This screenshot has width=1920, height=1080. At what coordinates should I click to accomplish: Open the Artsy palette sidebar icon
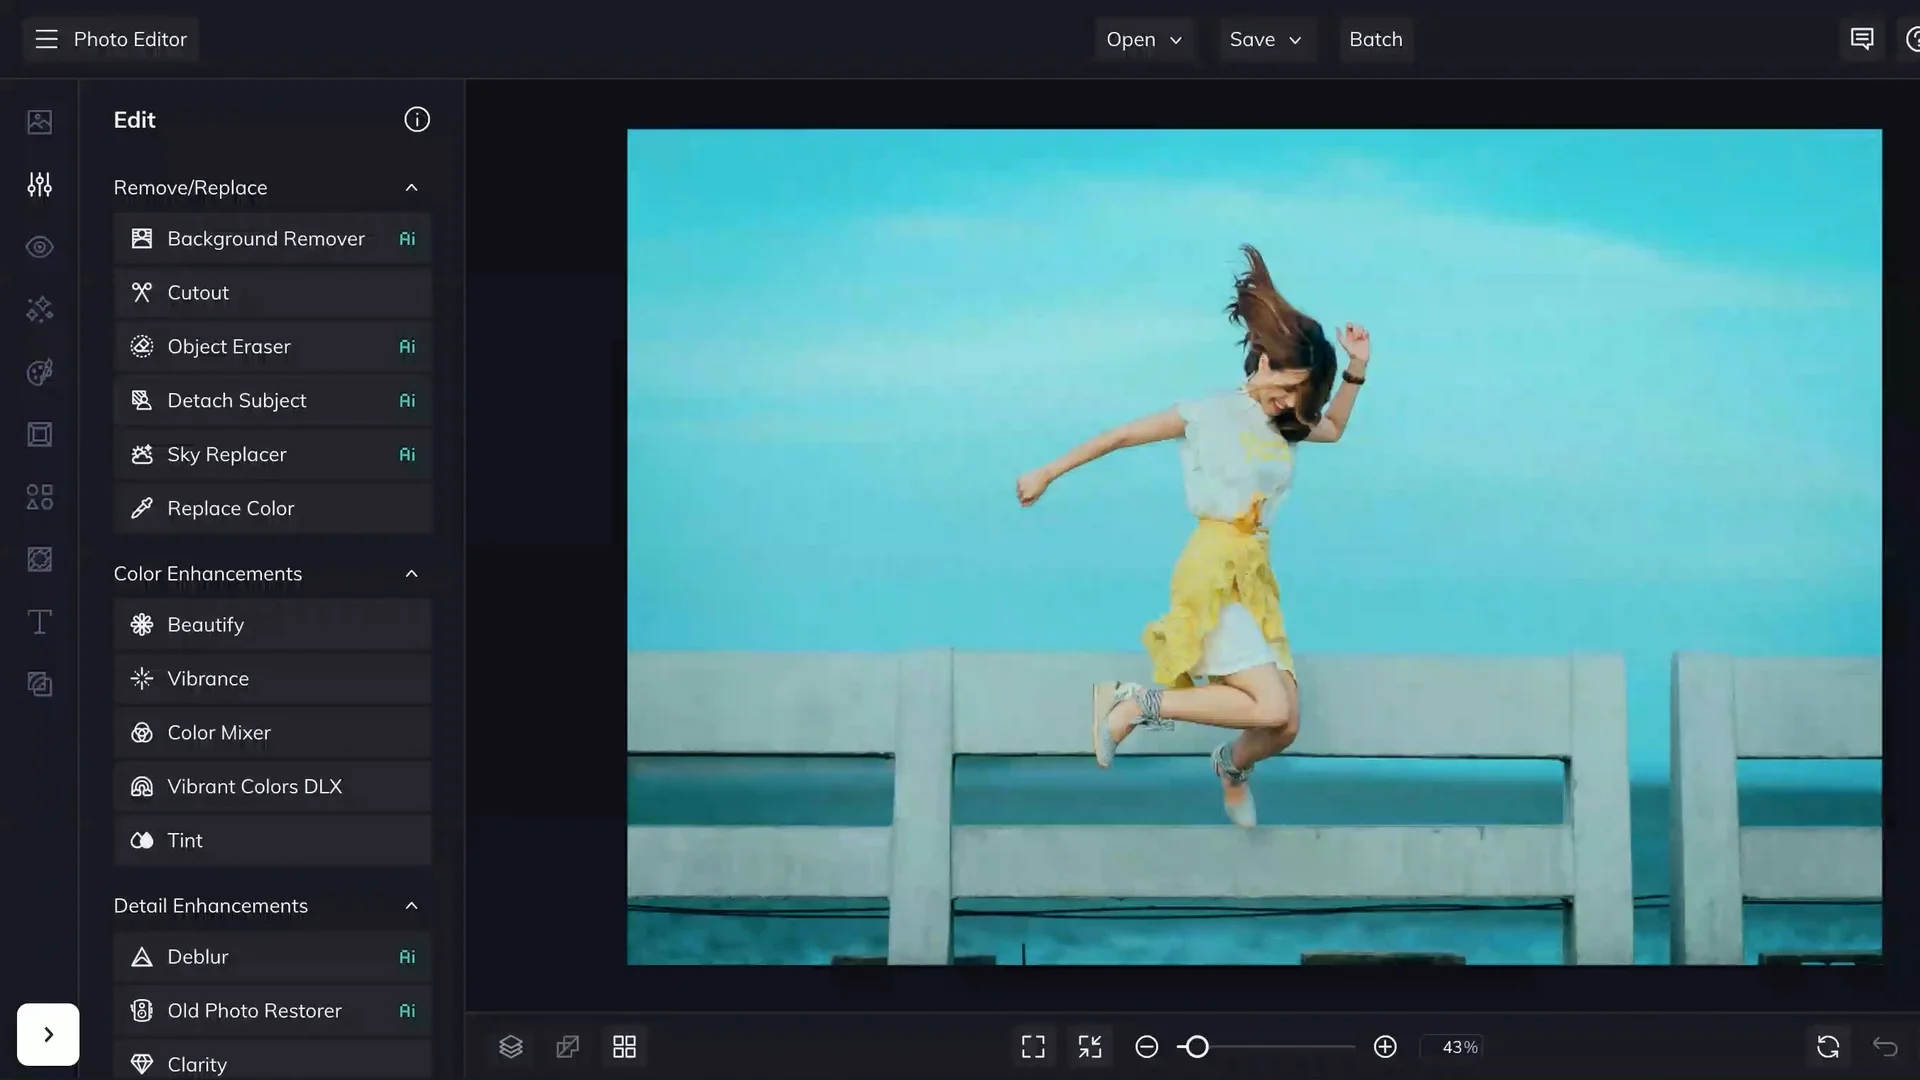[x=40, y=372]
